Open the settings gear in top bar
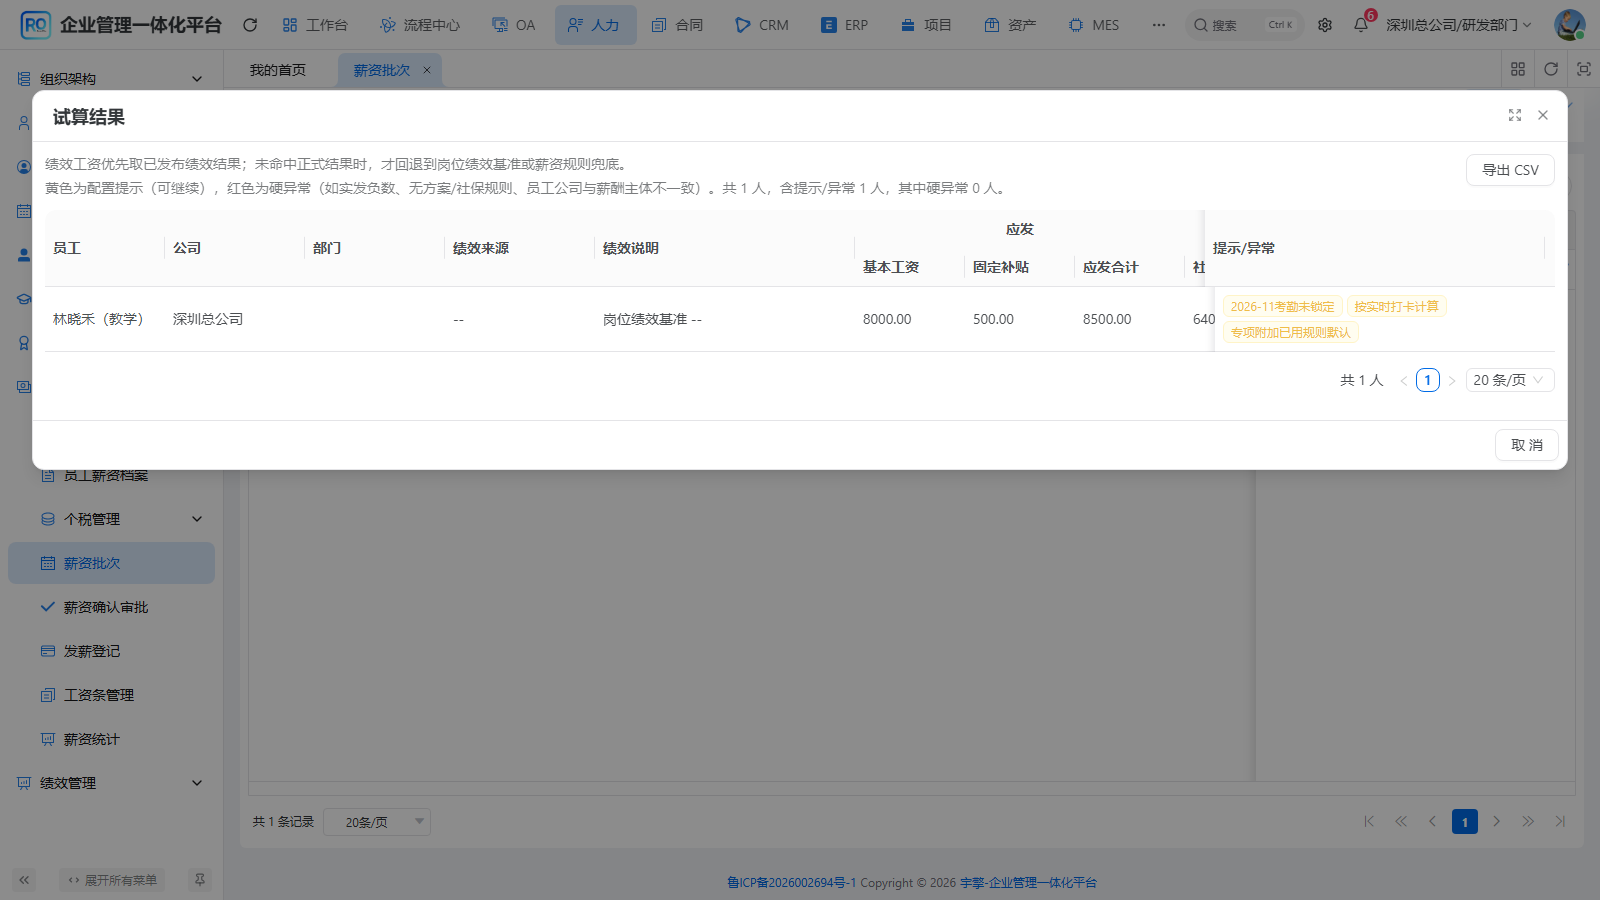The height and width of the screenshot is (900, 1600). coord(1325,25)
